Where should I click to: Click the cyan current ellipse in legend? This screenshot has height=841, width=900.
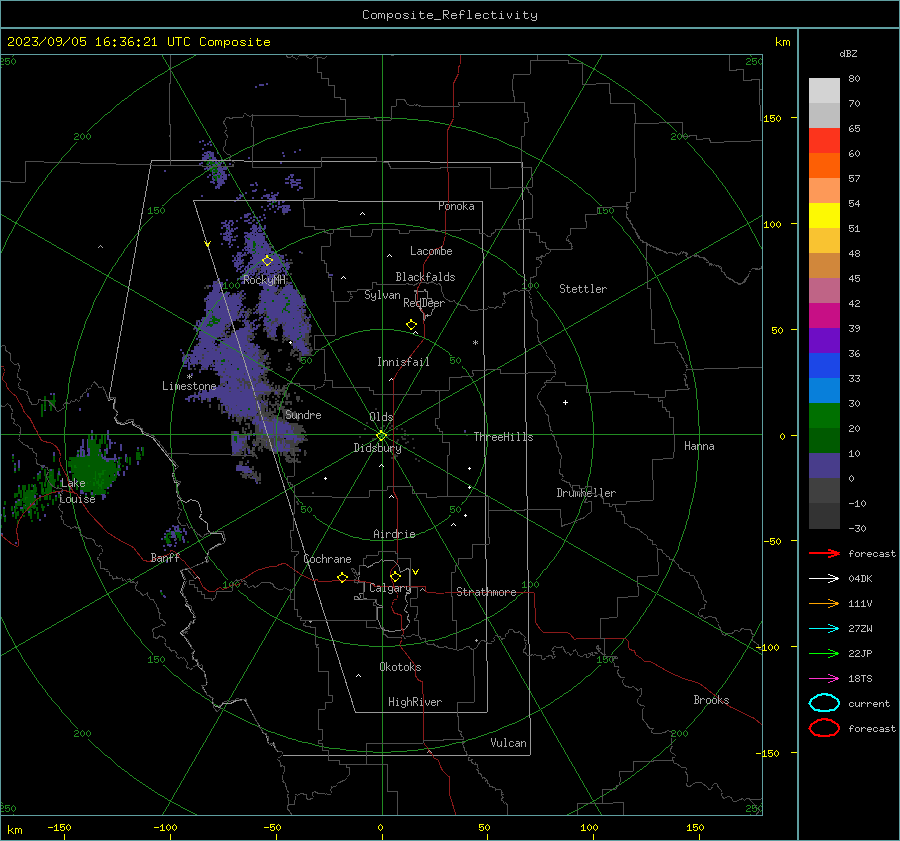coord(824,703)
